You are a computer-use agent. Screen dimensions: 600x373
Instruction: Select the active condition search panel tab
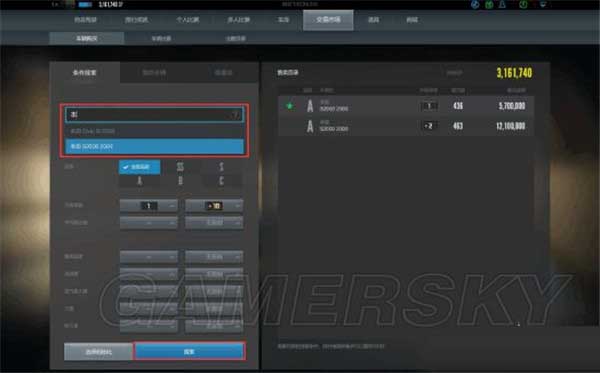[x=85, y=72]
